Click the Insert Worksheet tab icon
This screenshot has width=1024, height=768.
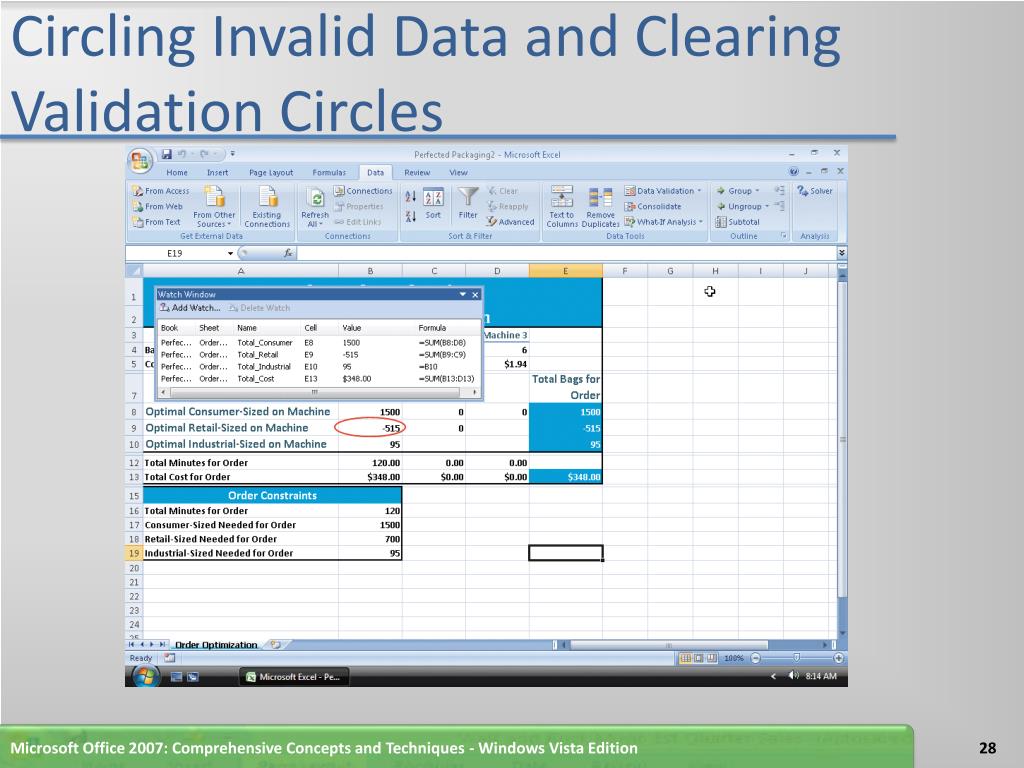tap(276, 645)
